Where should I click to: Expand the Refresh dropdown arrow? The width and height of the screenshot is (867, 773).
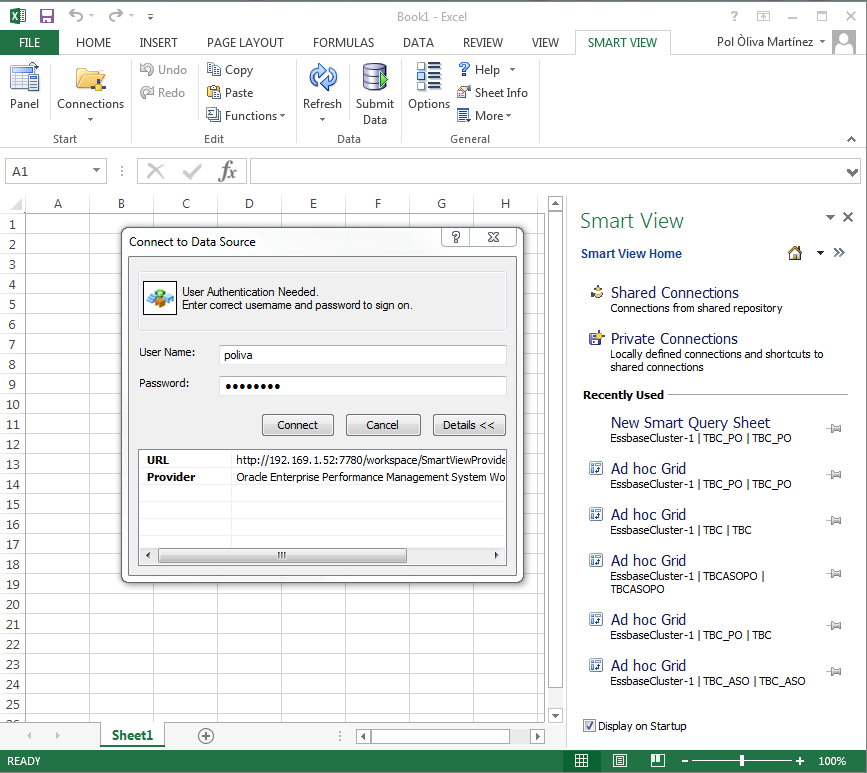322,119
